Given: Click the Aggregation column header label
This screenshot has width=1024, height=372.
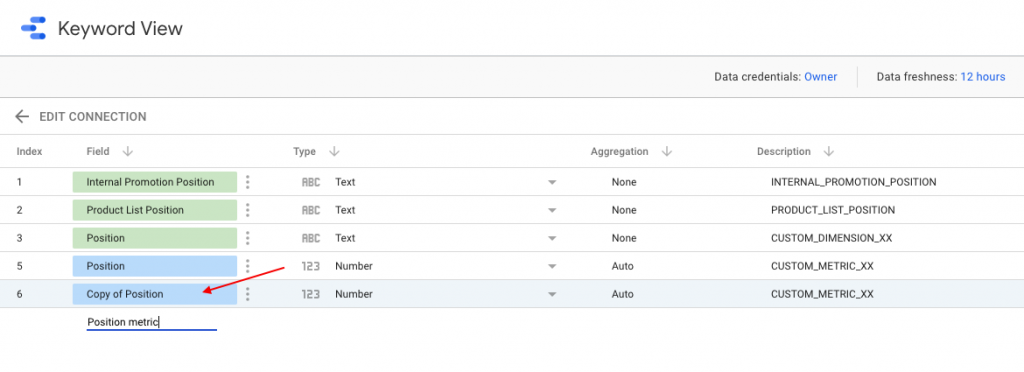Looking at the screenshot, I should [619, 151].
